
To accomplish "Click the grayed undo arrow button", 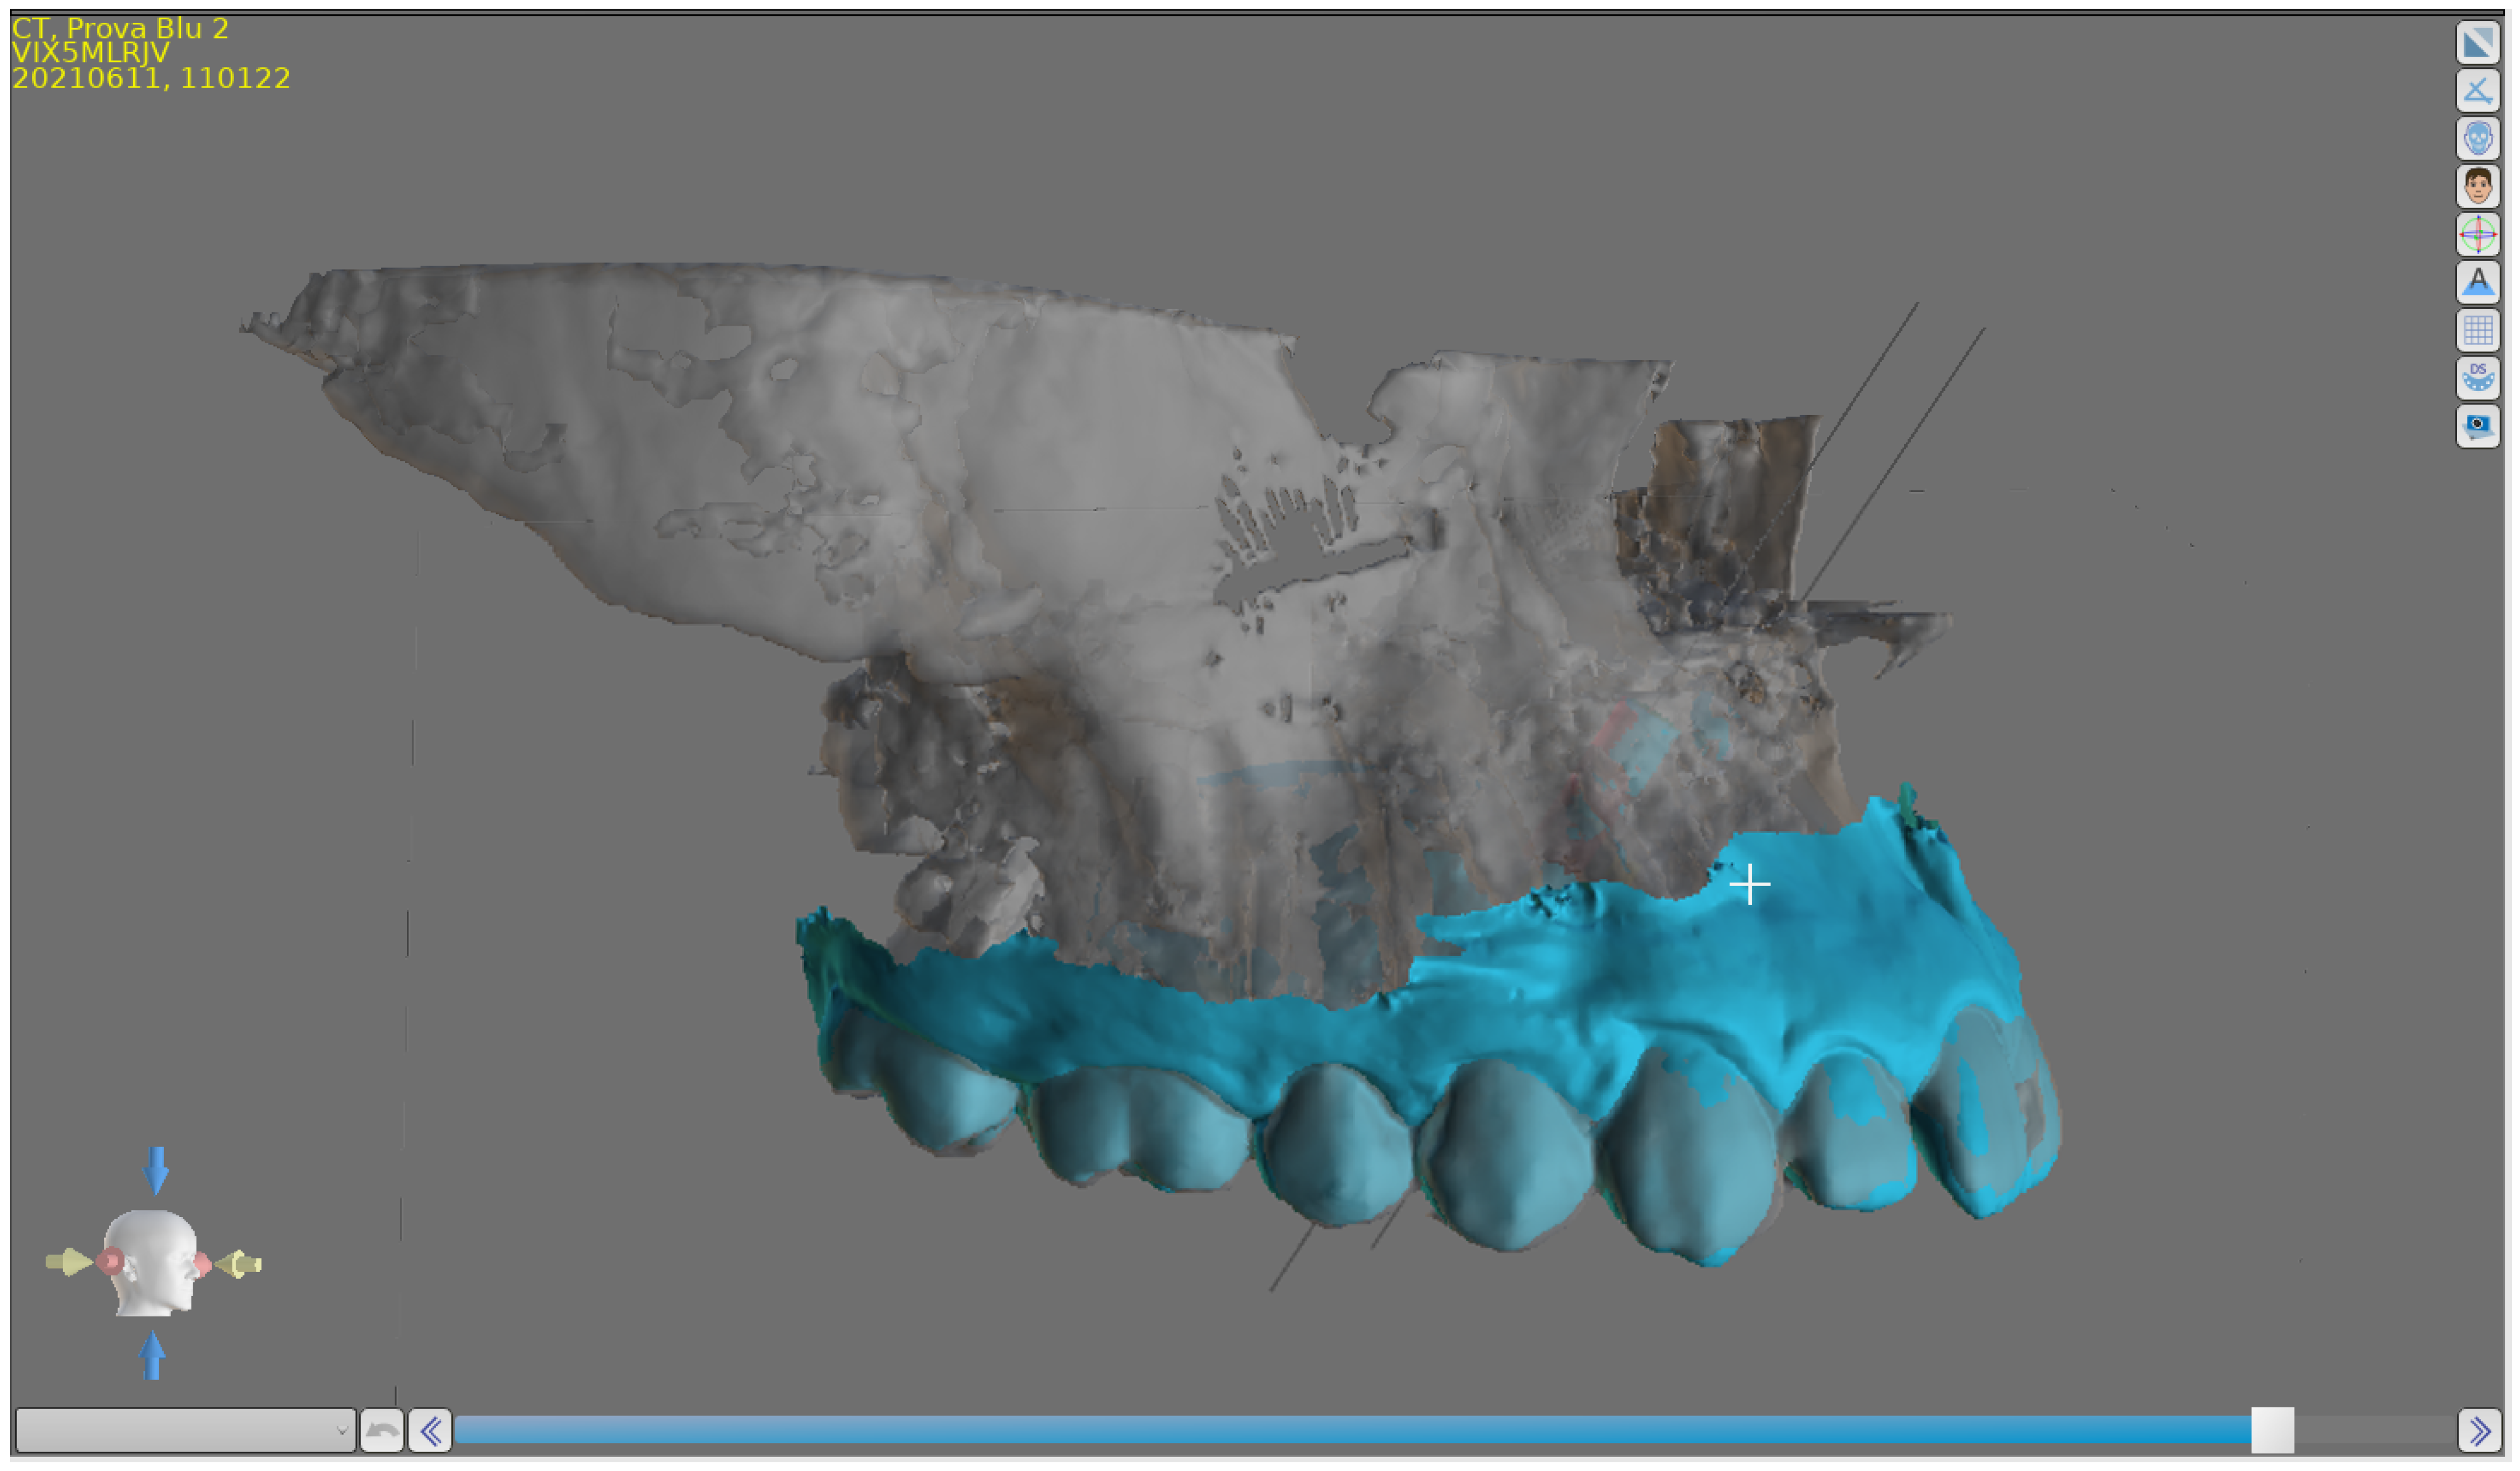I will 381,1431.
